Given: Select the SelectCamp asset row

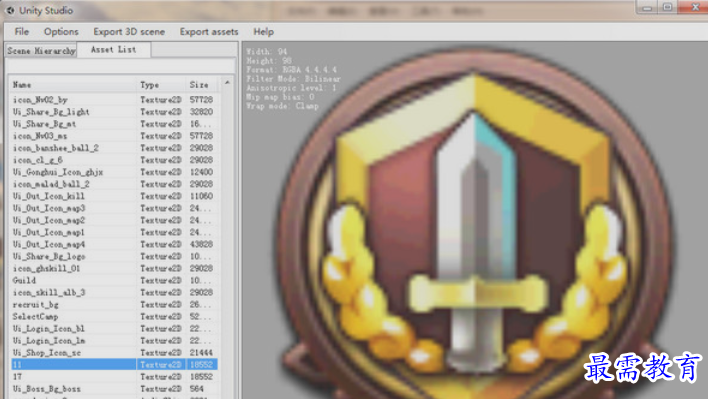Looking at the screenshot, I should tap(114, 316).
